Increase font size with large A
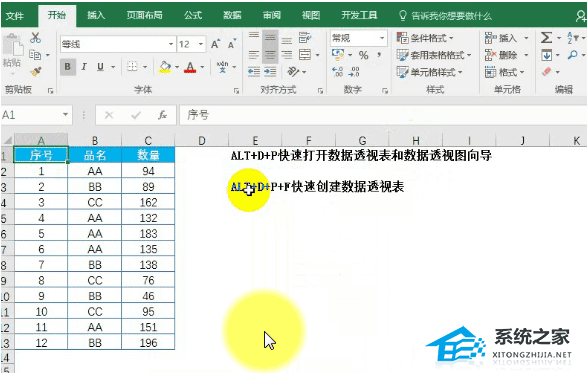 (x=215, y=44)
